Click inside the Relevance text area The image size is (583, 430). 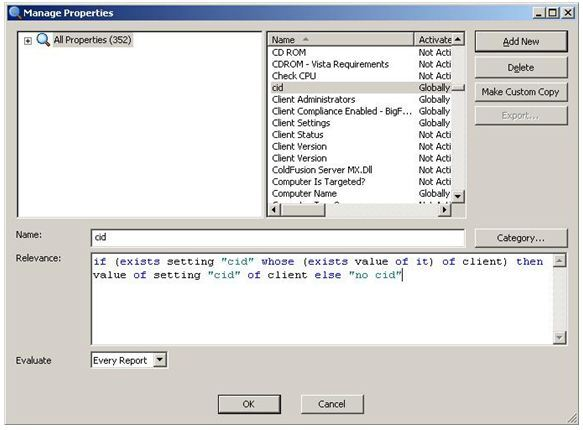[322, 299]
